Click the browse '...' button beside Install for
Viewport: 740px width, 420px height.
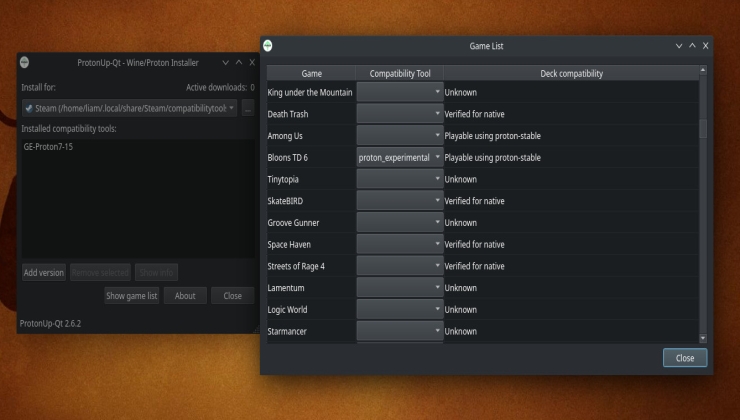tap(248, 108)
